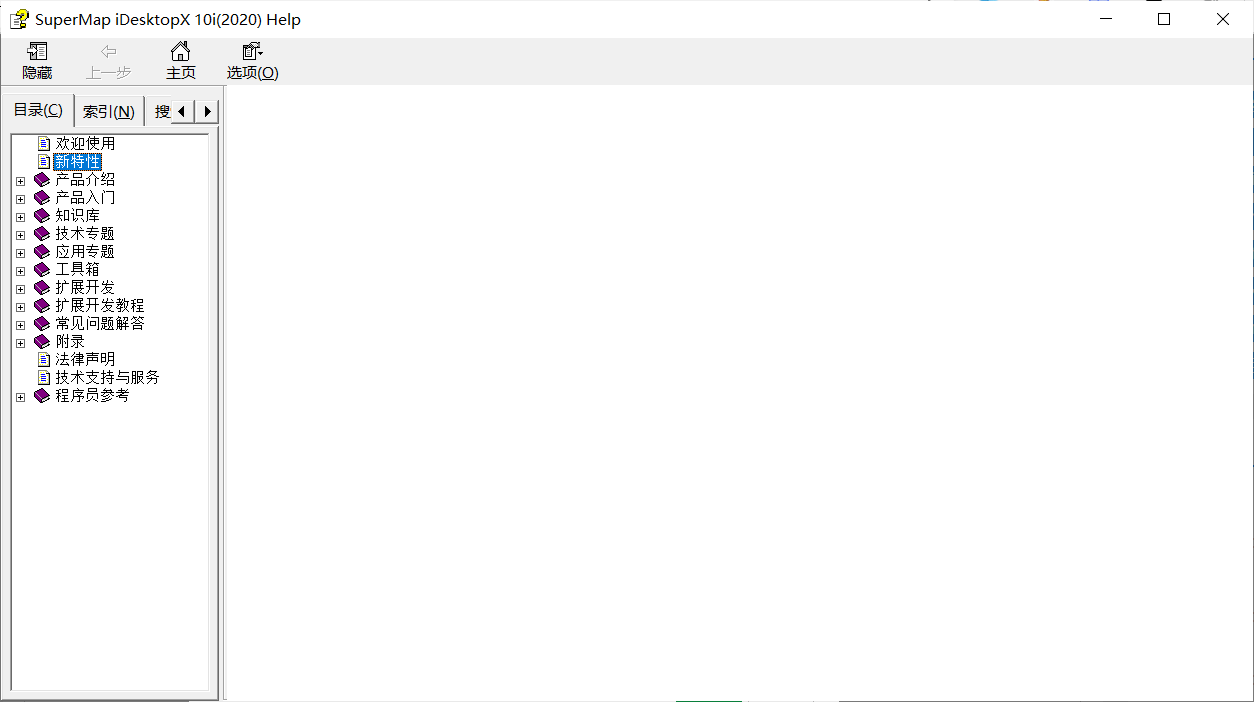Expand the 工具箱 tree node
The width and height of the screenshot is (1254, 702).
click(20, 271)
